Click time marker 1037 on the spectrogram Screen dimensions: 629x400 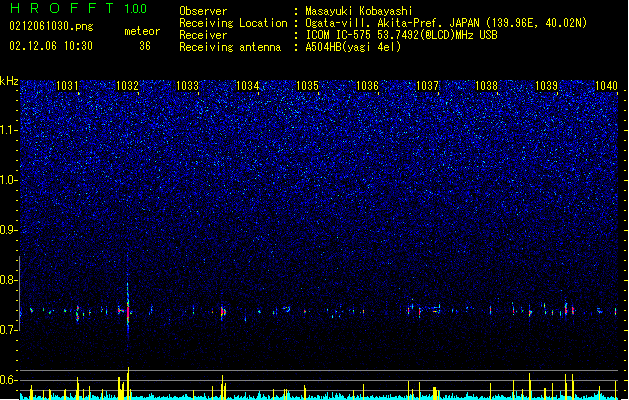[428, 85]
